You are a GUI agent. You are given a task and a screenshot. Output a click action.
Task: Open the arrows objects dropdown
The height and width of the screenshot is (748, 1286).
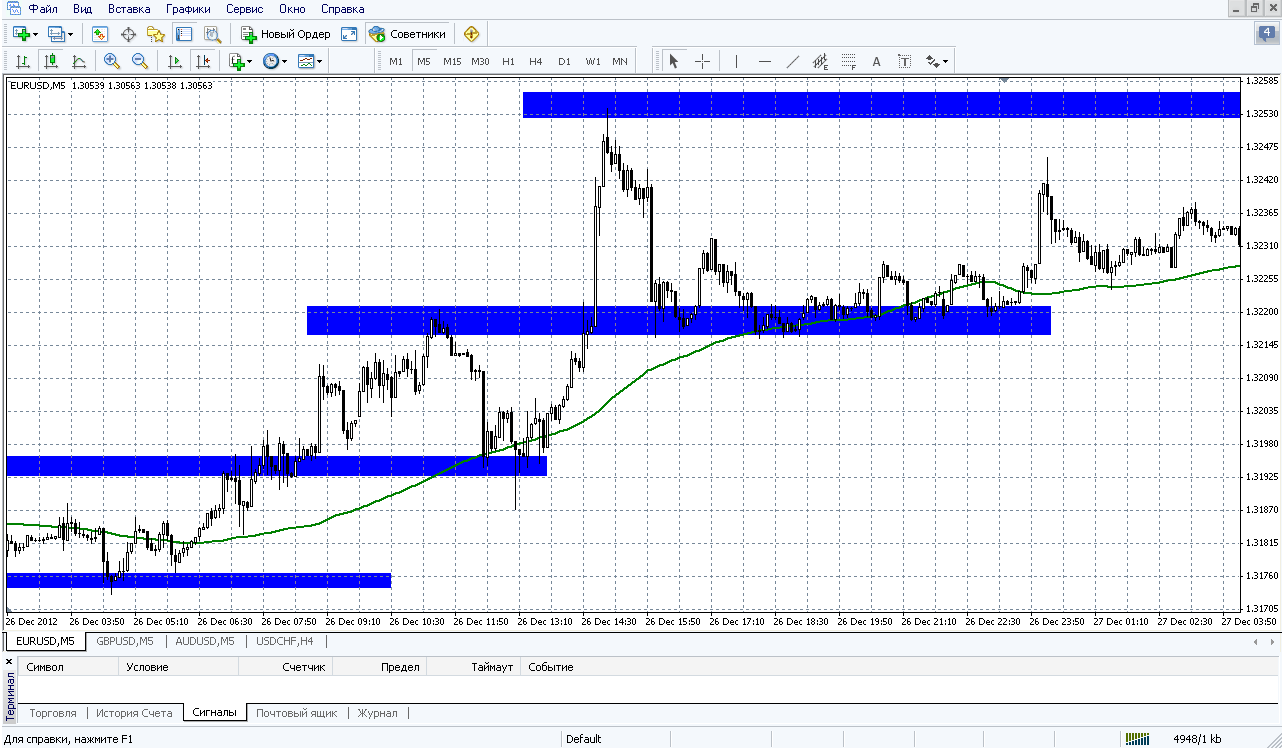[937, 61]
